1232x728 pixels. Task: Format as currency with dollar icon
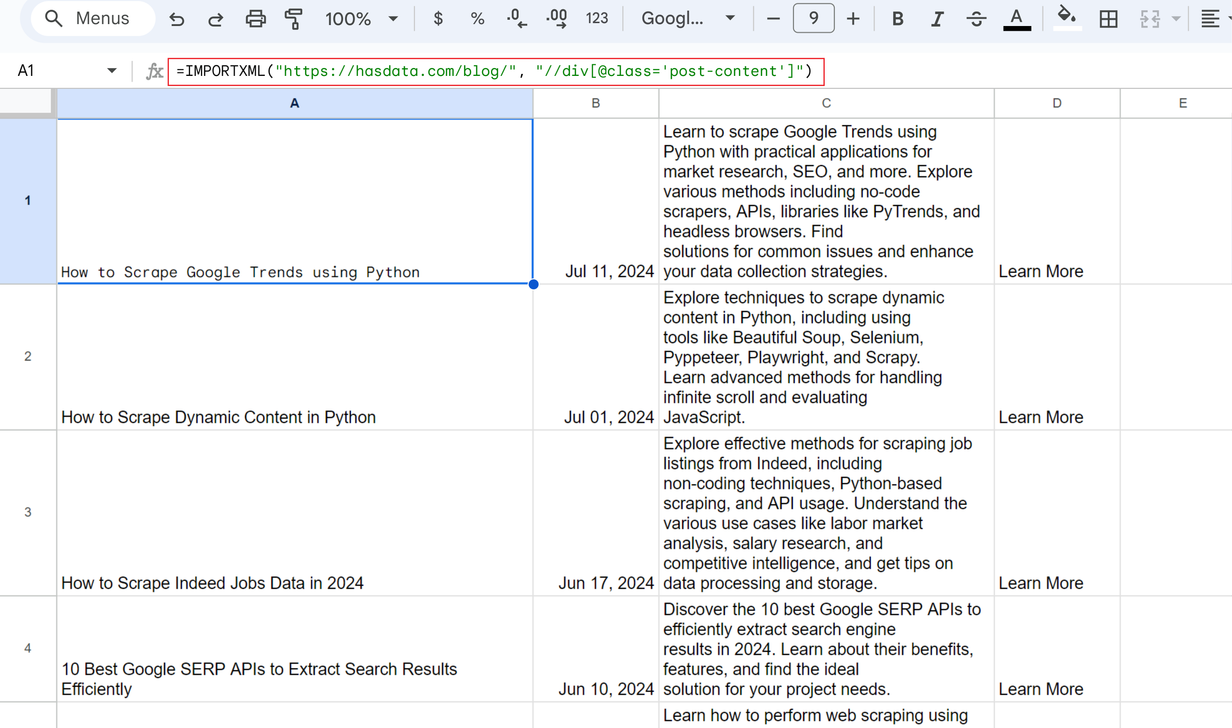(x=438, y=19)
